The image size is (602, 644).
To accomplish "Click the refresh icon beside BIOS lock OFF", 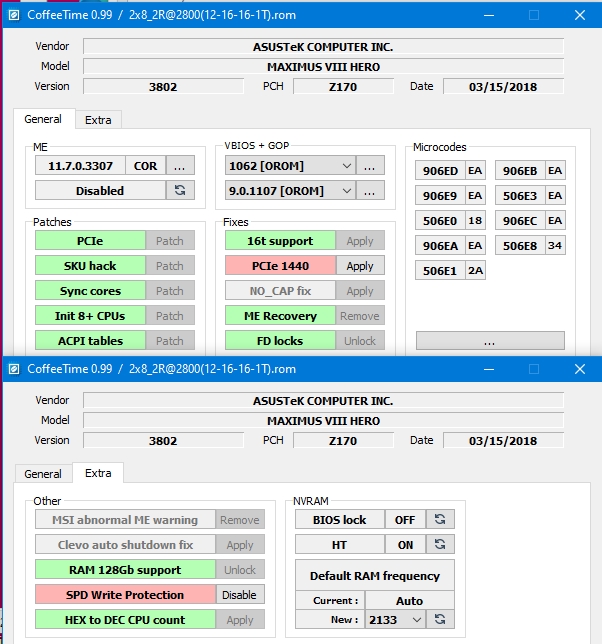I will [440, 520].
